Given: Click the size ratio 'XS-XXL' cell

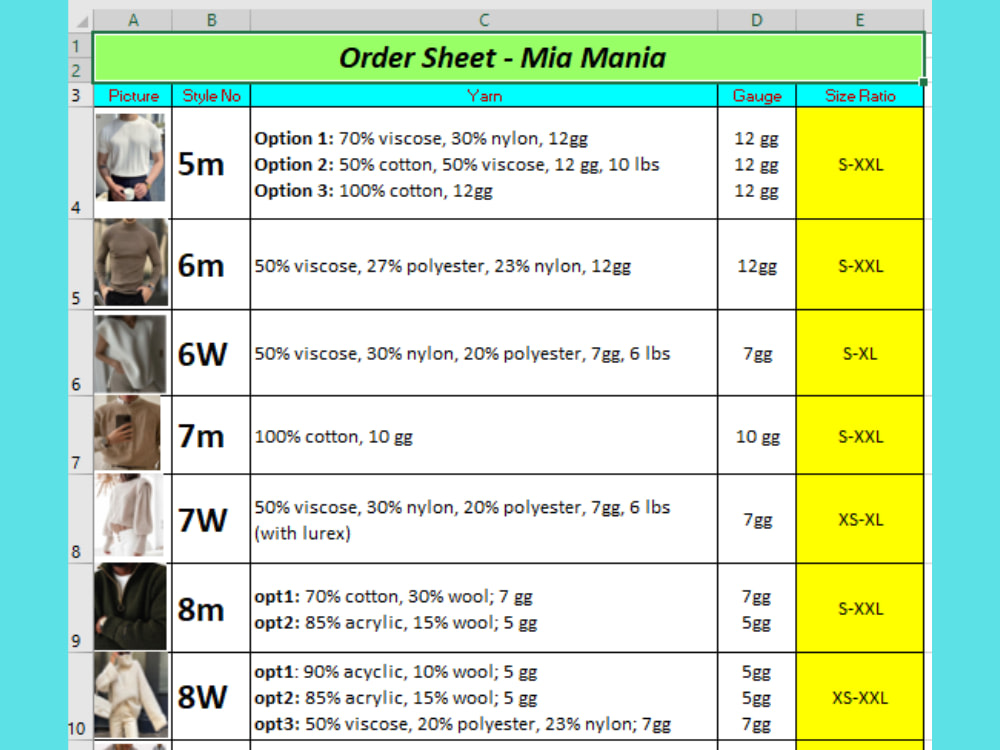Looking at the screenshot, I should [x=860, y=696].
